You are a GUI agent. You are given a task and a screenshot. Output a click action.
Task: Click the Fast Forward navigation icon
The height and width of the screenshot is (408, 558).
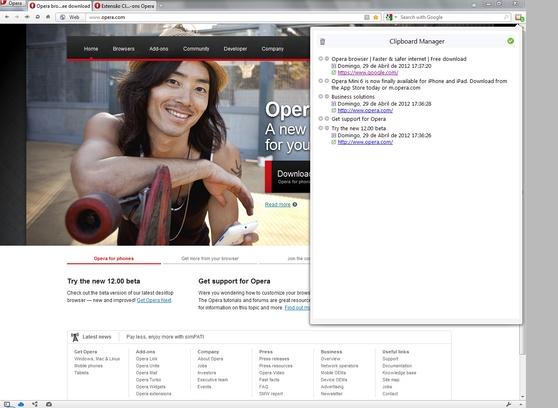pyautogui.click(x=27, y=17)
